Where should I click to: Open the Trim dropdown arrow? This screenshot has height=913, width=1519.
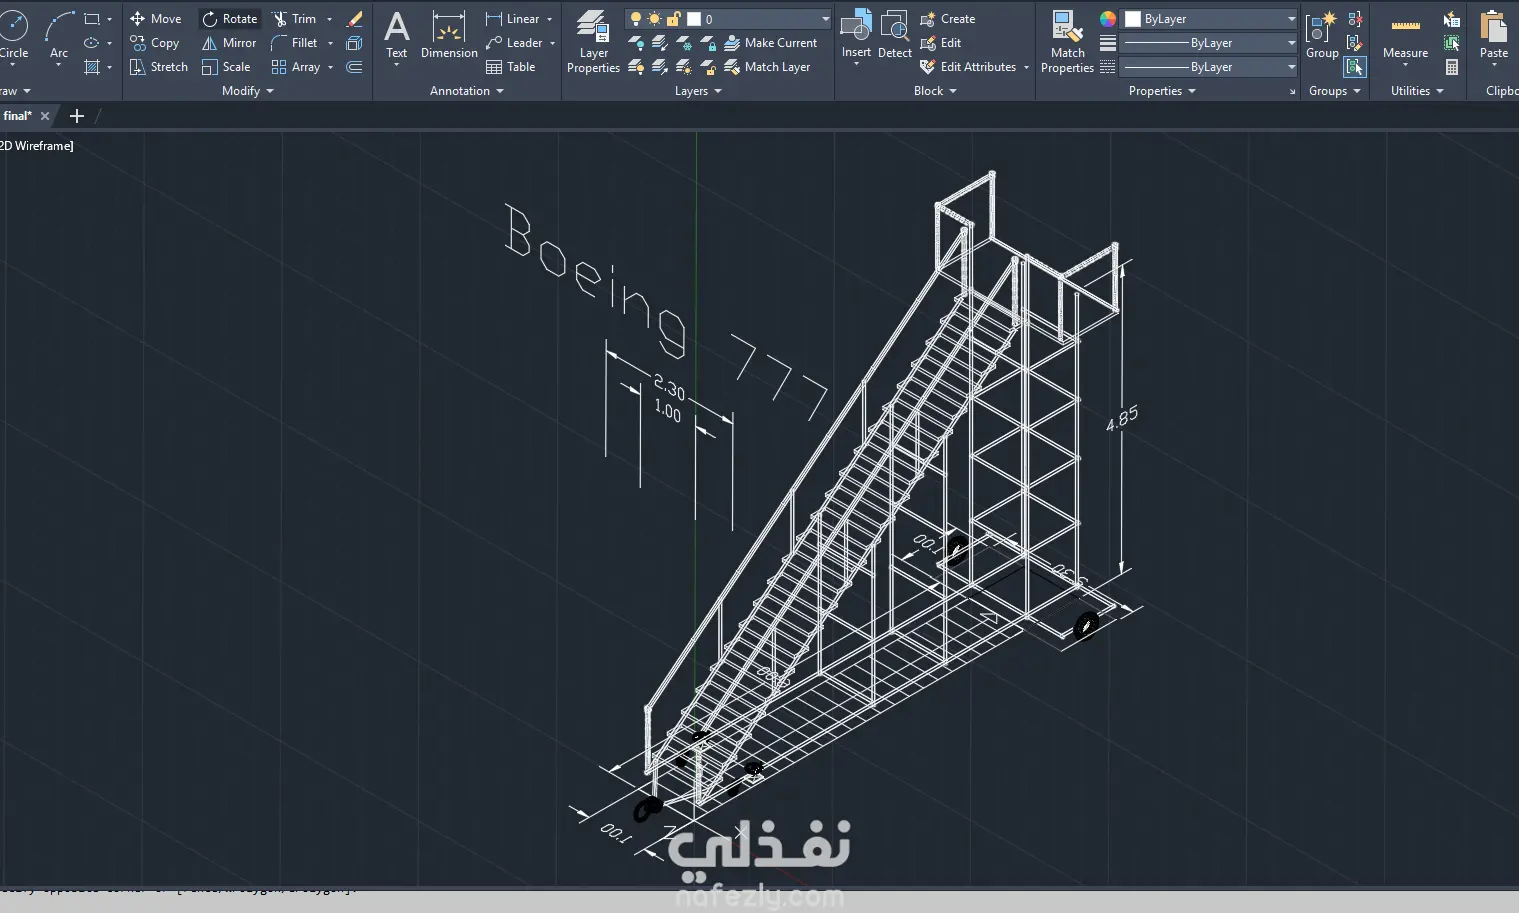tap(329, 19)
